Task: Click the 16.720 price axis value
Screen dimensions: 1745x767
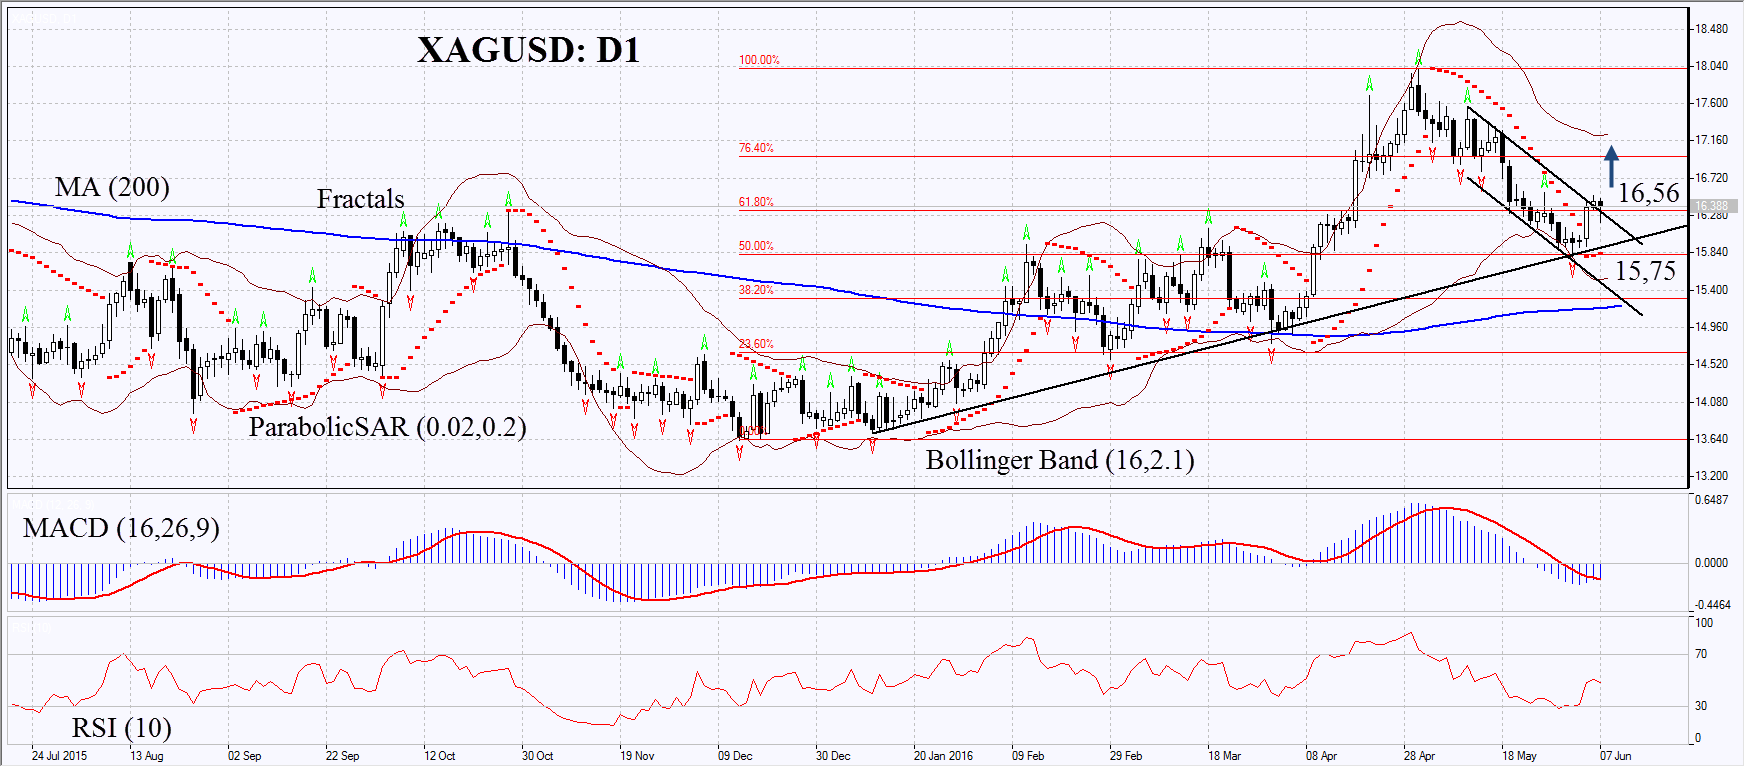Action: pos(1711,178)
